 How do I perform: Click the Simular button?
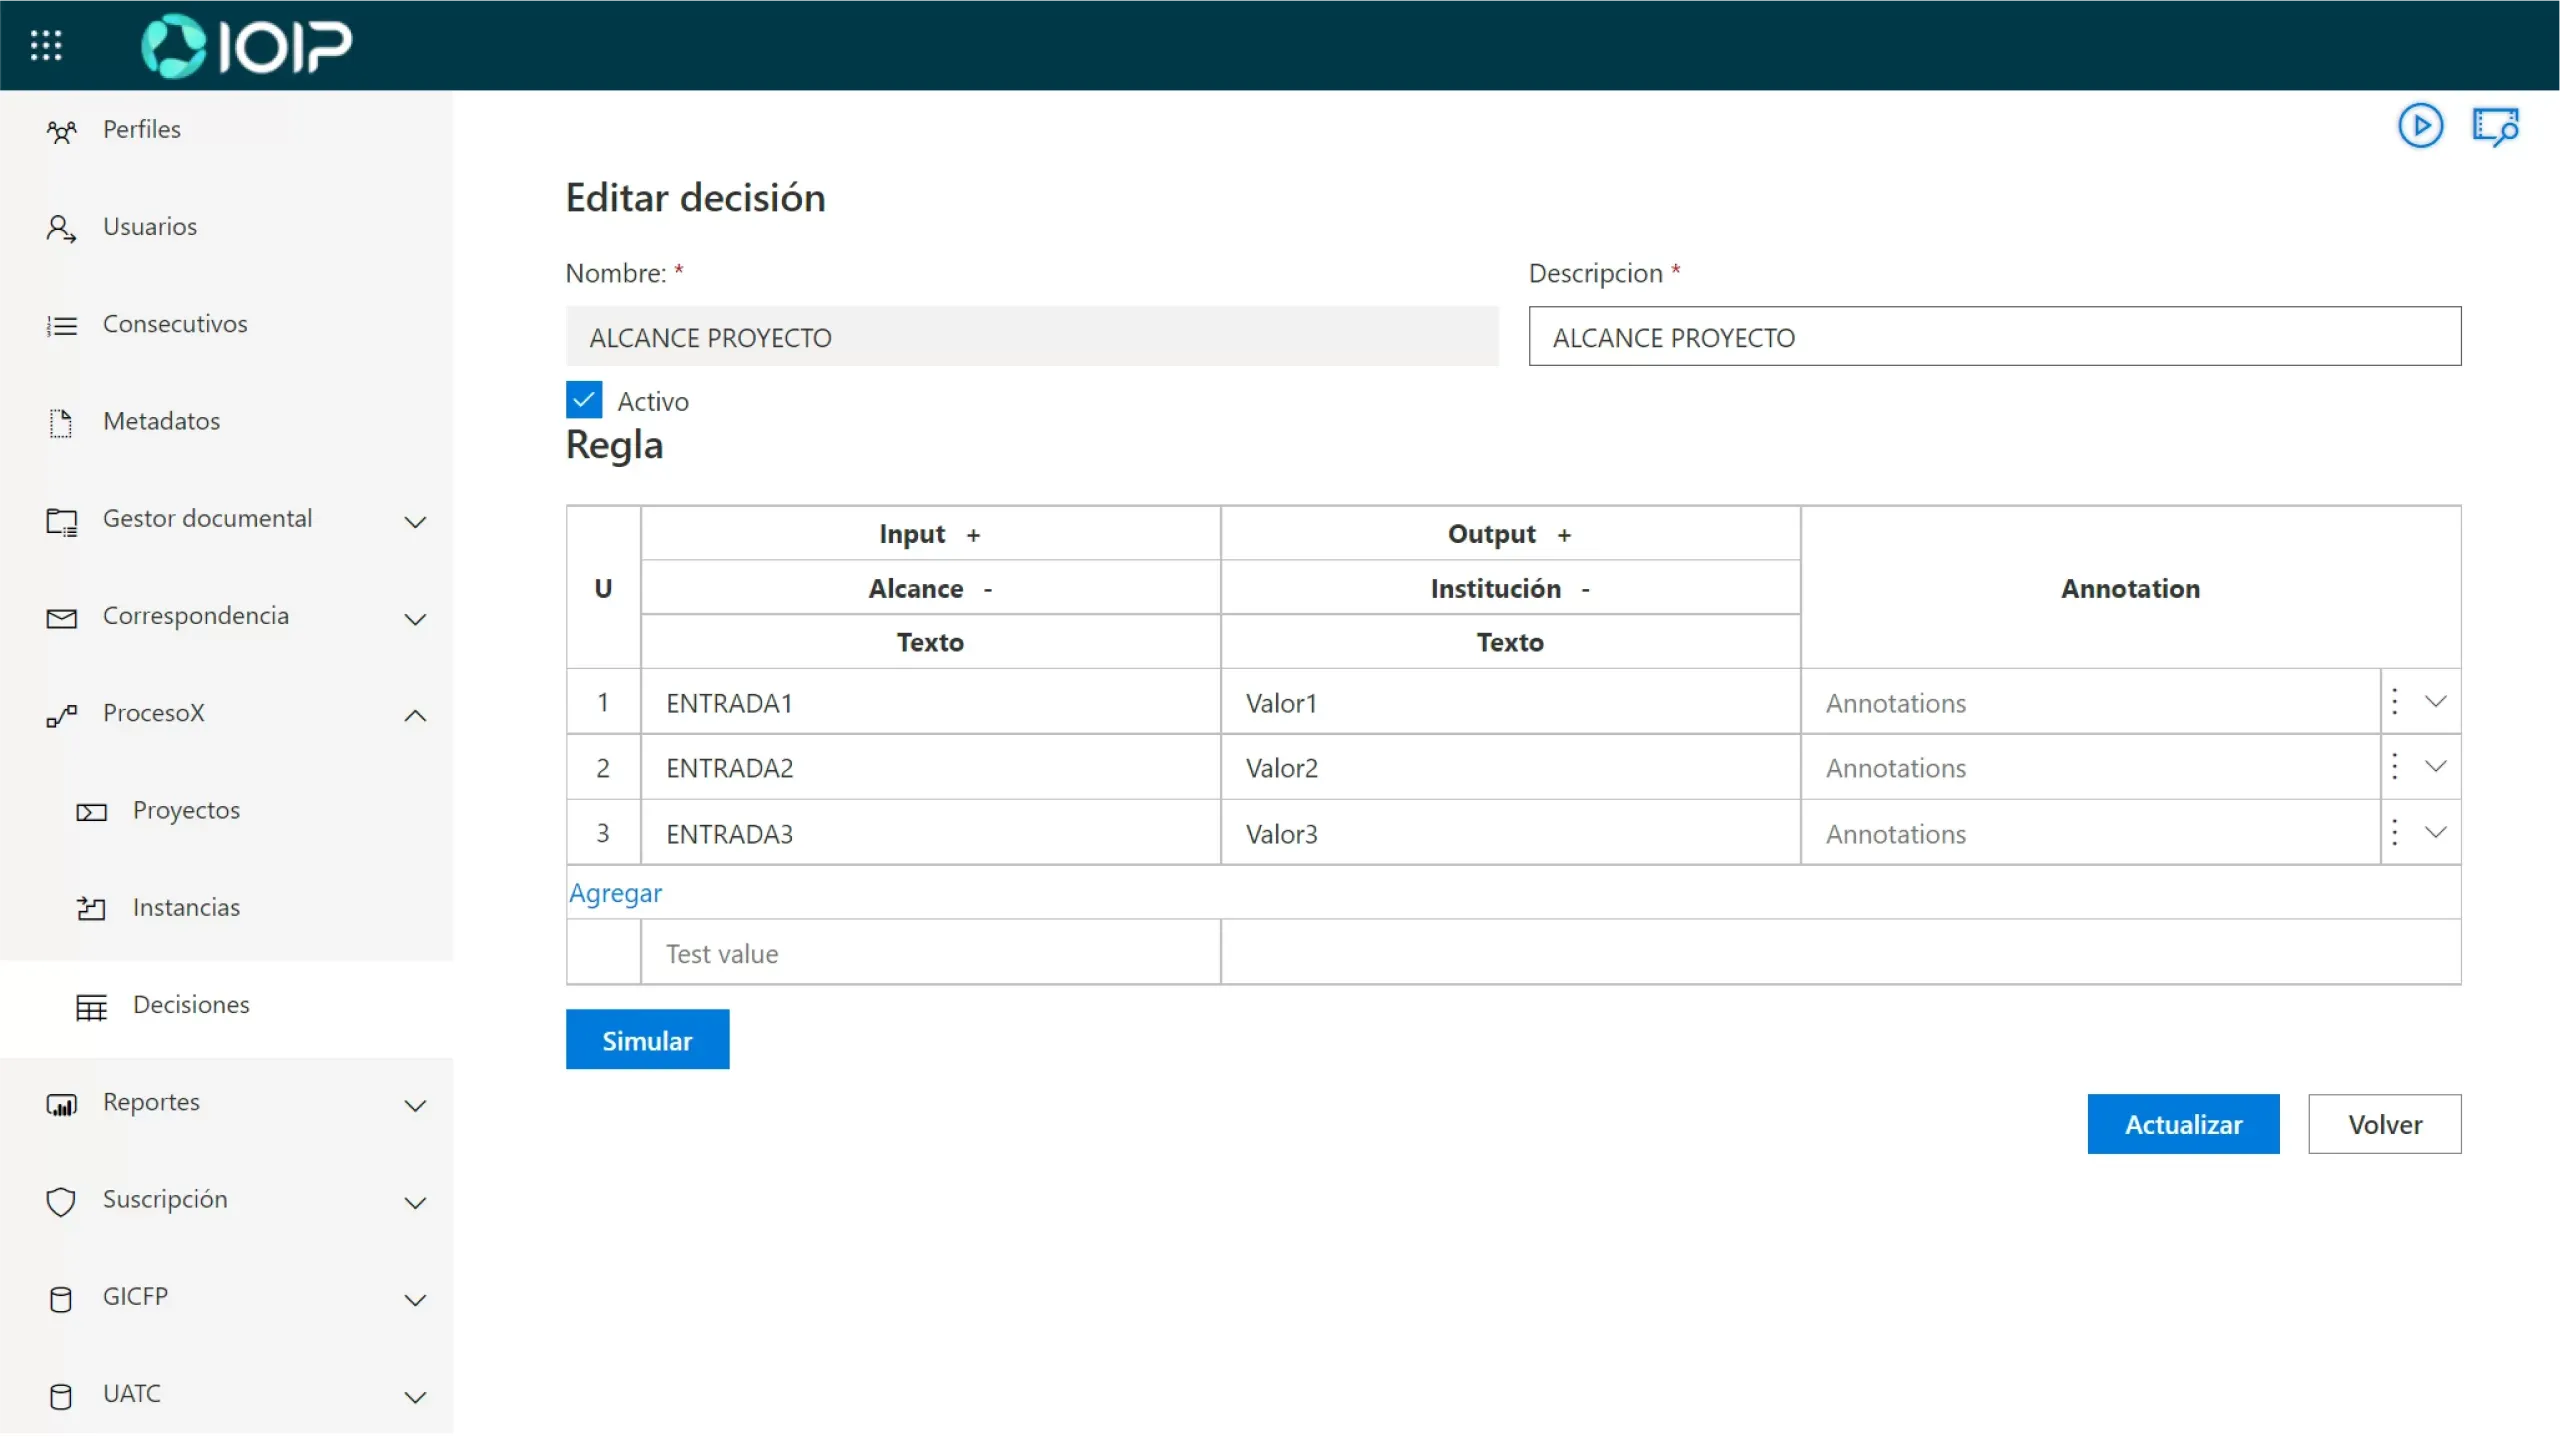tap(647, 1041)
